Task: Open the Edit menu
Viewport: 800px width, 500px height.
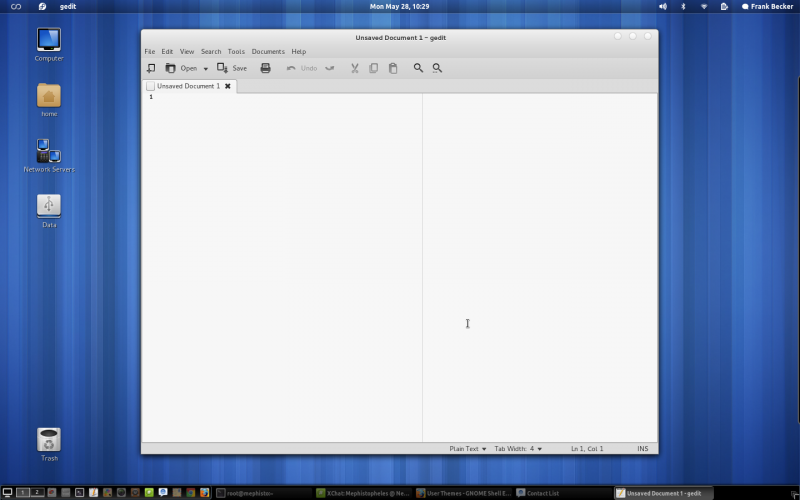Action: pyautogui.click(x=167, y=52)
